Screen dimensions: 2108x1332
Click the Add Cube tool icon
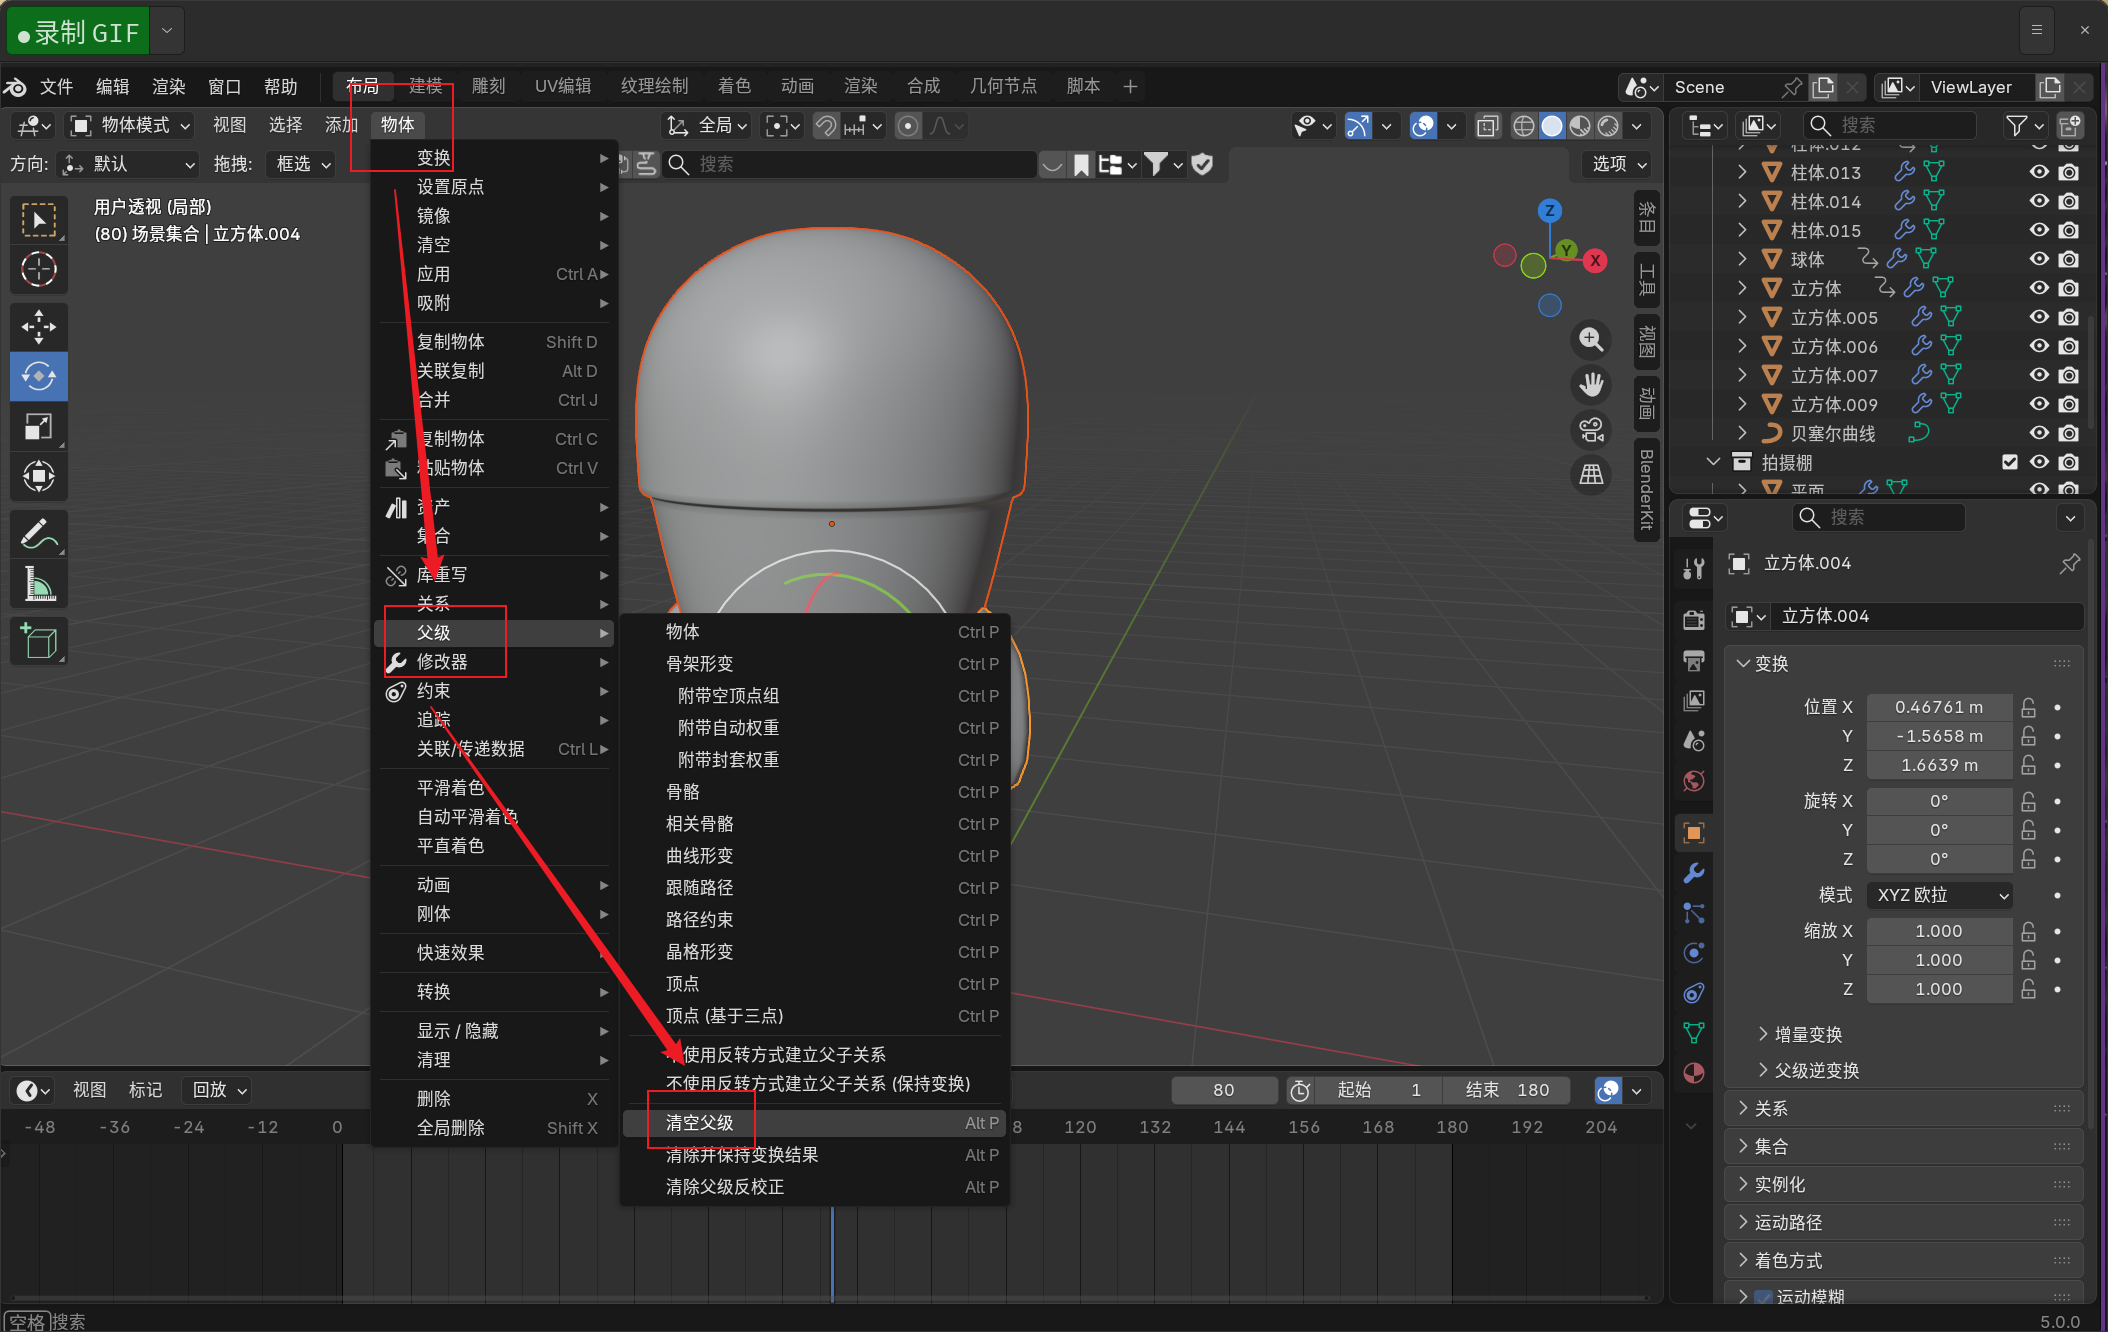[x=39, y=641]
